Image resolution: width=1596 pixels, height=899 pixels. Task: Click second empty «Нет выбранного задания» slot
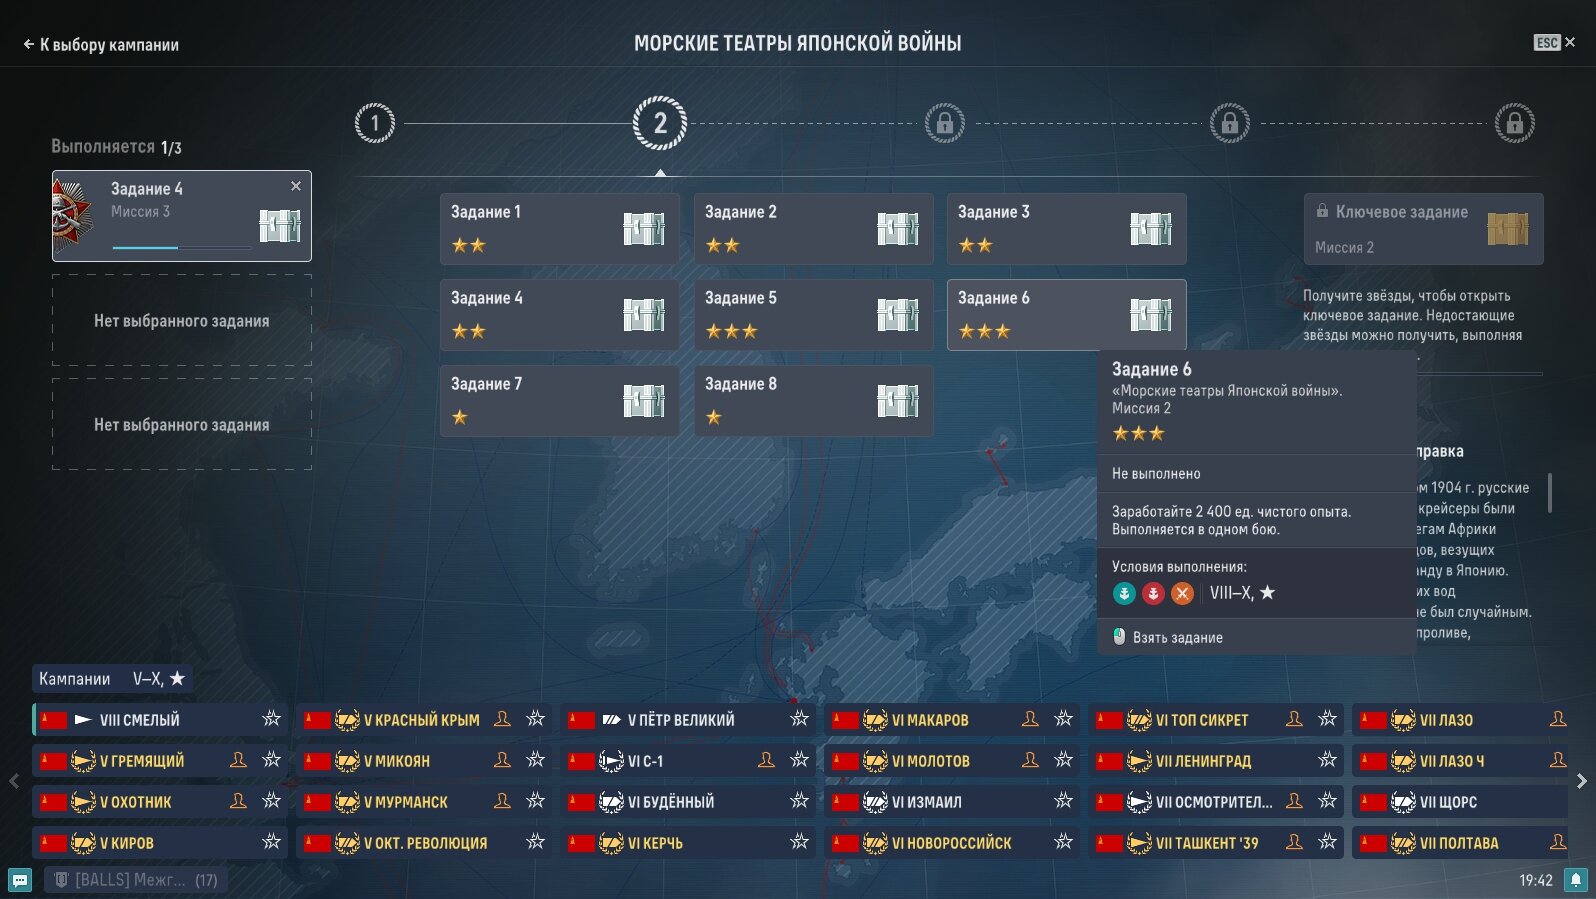tap(182, 424)
